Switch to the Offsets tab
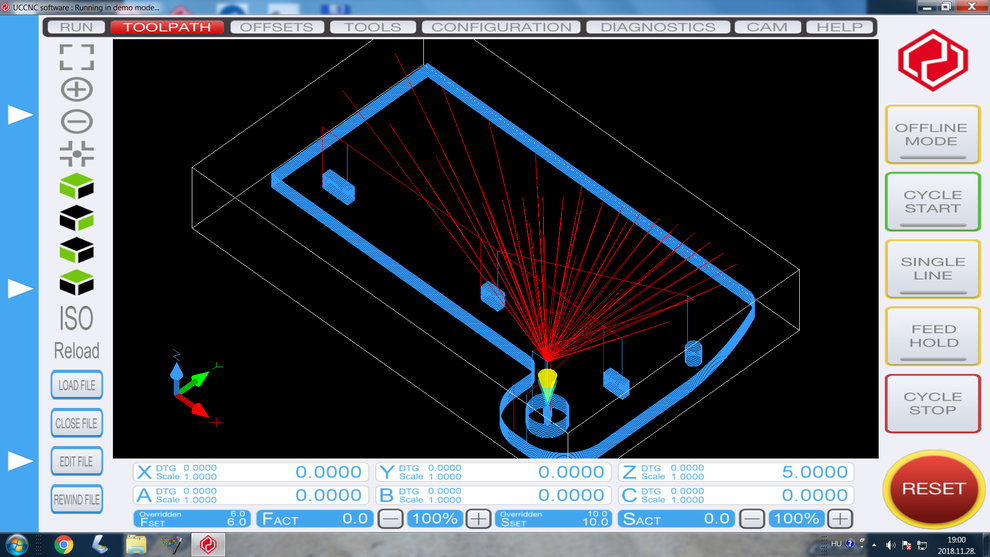 pyautogui.click(x=277, y=27)
